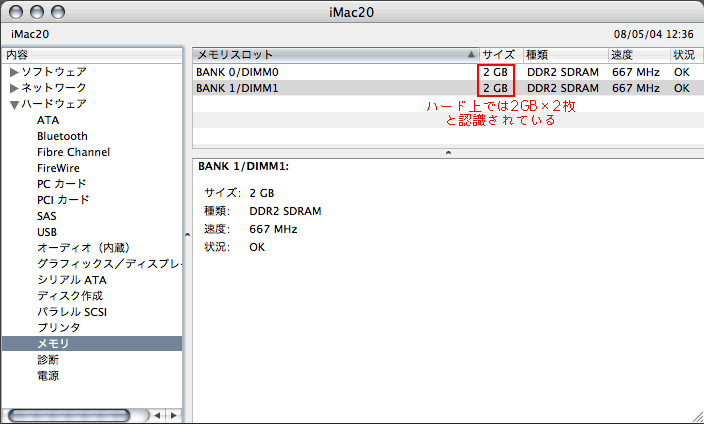The image size is (704, 424).
Task: Select Bluetooth in the sidebar
Action: [62, 136]
